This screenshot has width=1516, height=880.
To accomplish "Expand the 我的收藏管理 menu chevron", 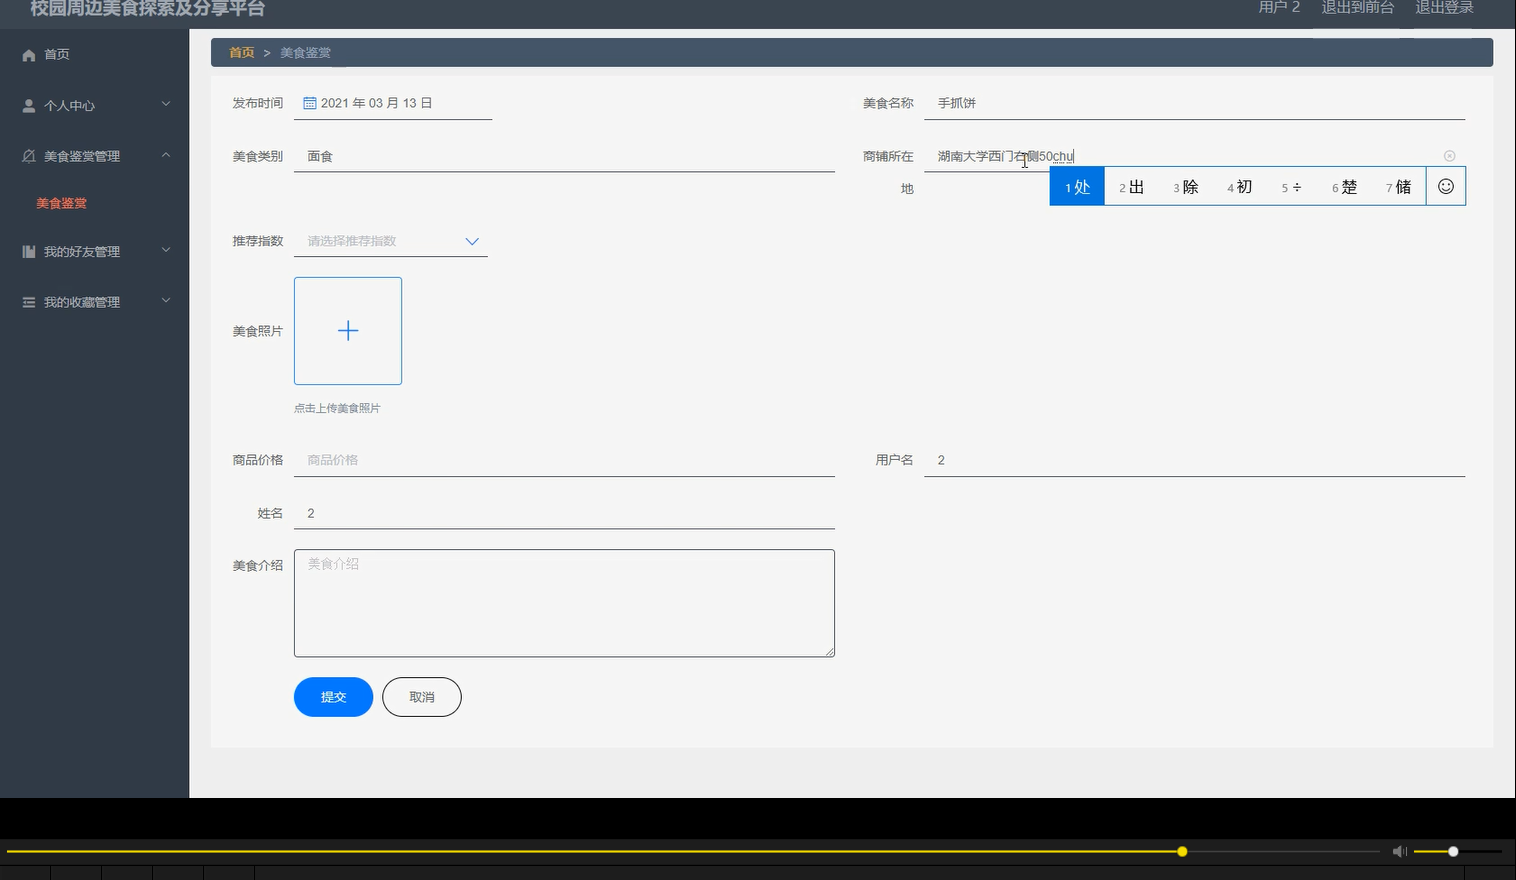I will (166, 301).
